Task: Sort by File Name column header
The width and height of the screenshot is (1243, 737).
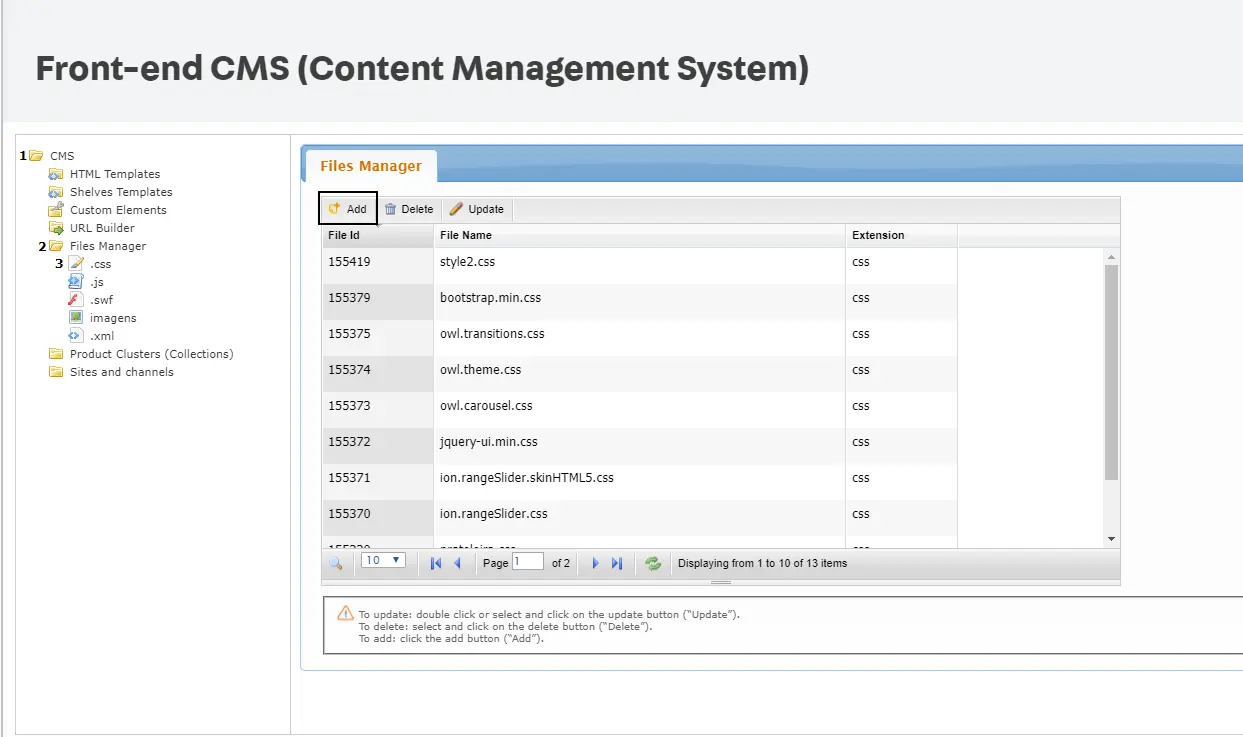Action: (x=640, y=236)
